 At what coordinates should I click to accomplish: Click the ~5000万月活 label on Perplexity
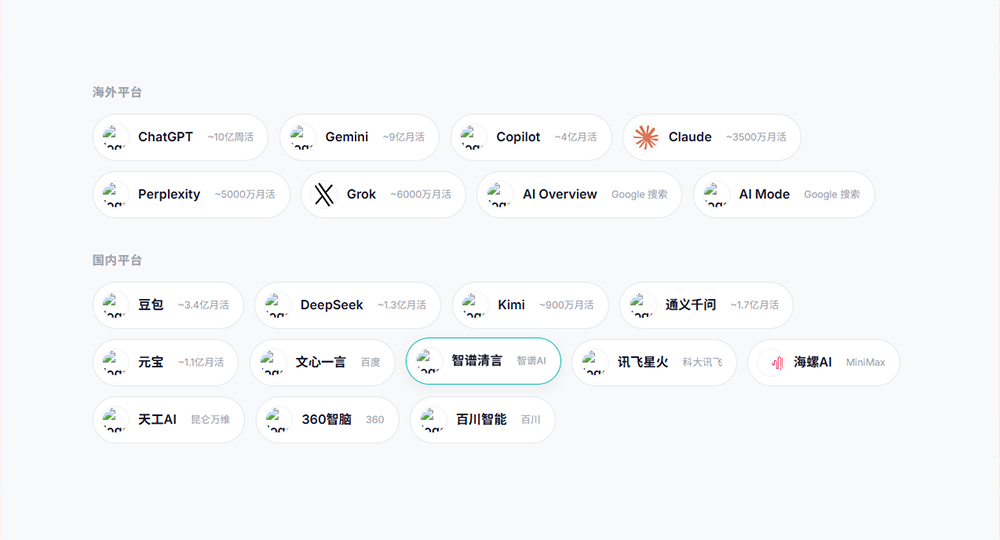tap(245, 194)
